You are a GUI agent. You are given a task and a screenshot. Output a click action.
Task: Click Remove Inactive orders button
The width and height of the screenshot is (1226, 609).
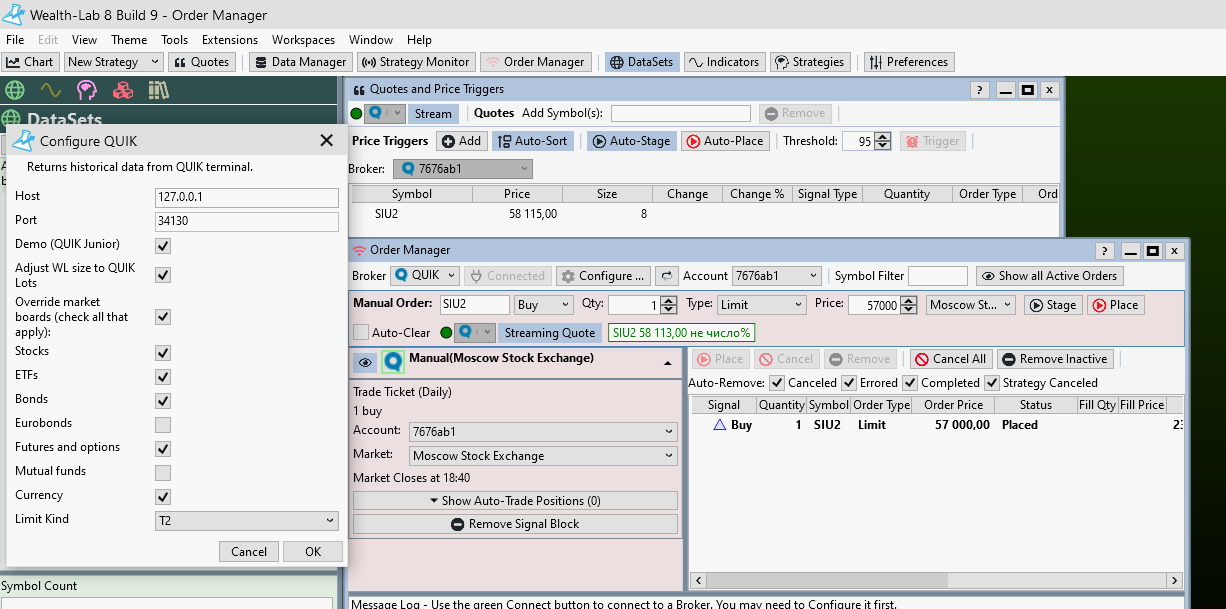[x=1055, y=359]
